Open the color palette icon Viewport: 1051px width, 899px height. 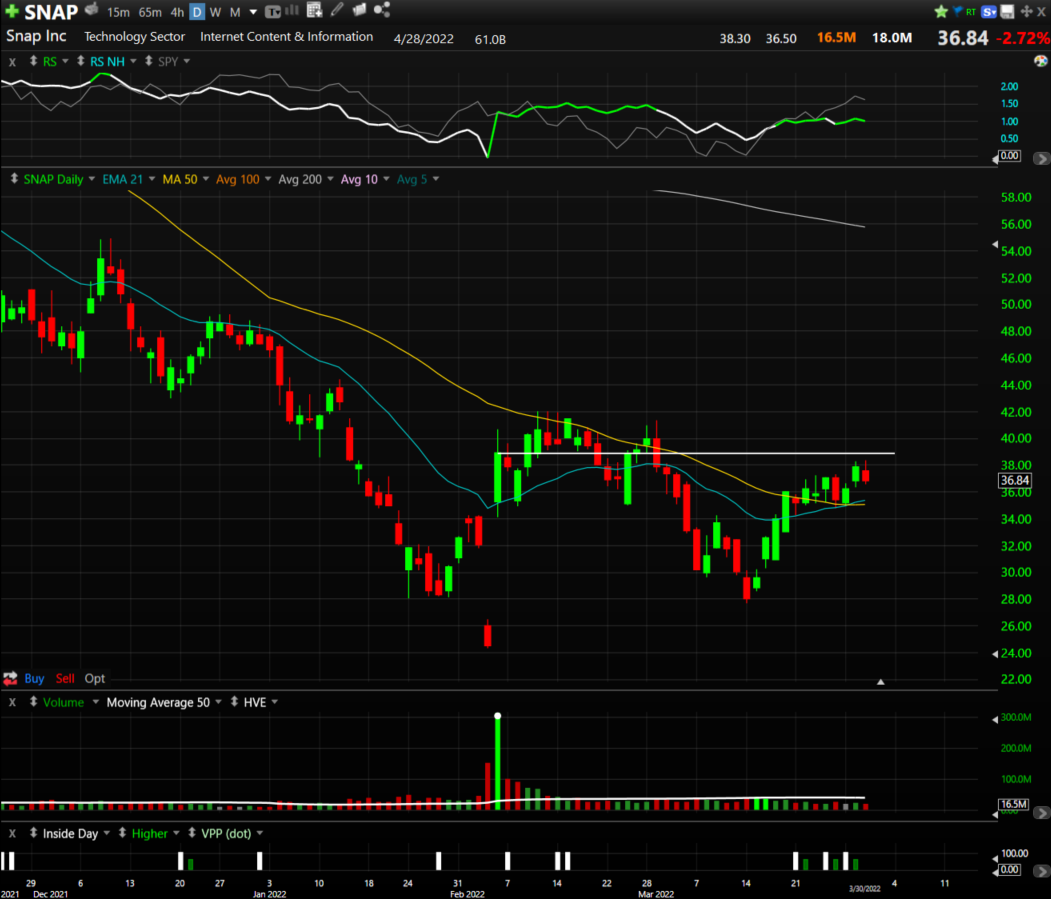(1040, 61)
